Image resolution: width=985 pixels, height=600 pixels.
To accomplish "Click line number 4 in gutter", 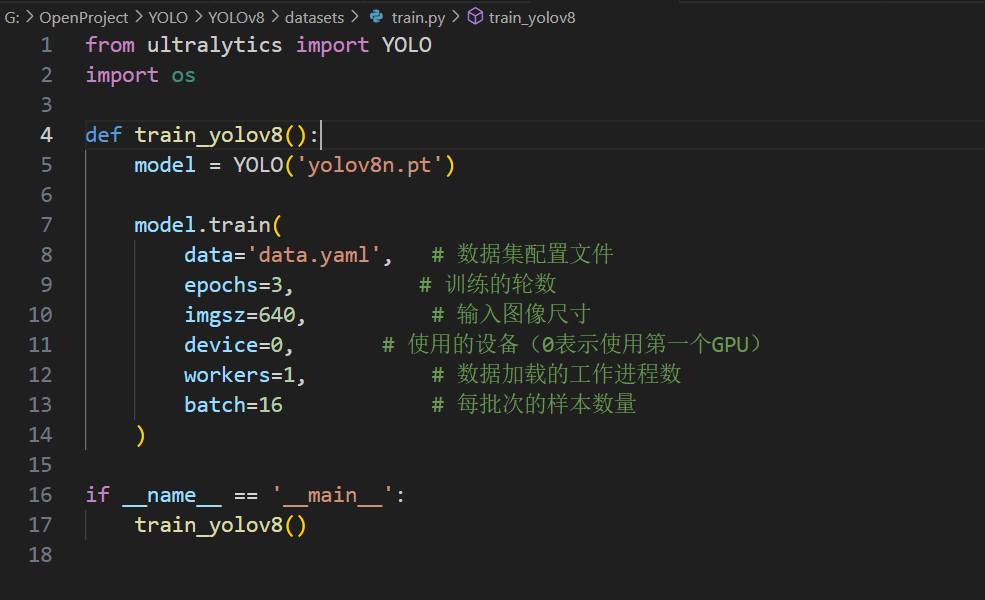I will point(46,135).
